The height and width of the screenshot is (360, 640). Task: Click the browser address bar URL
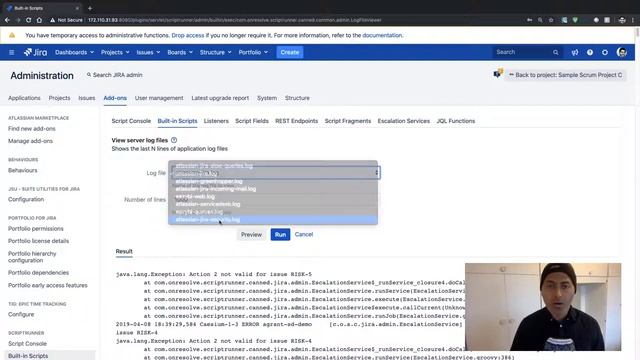click(x=235, y=20)
